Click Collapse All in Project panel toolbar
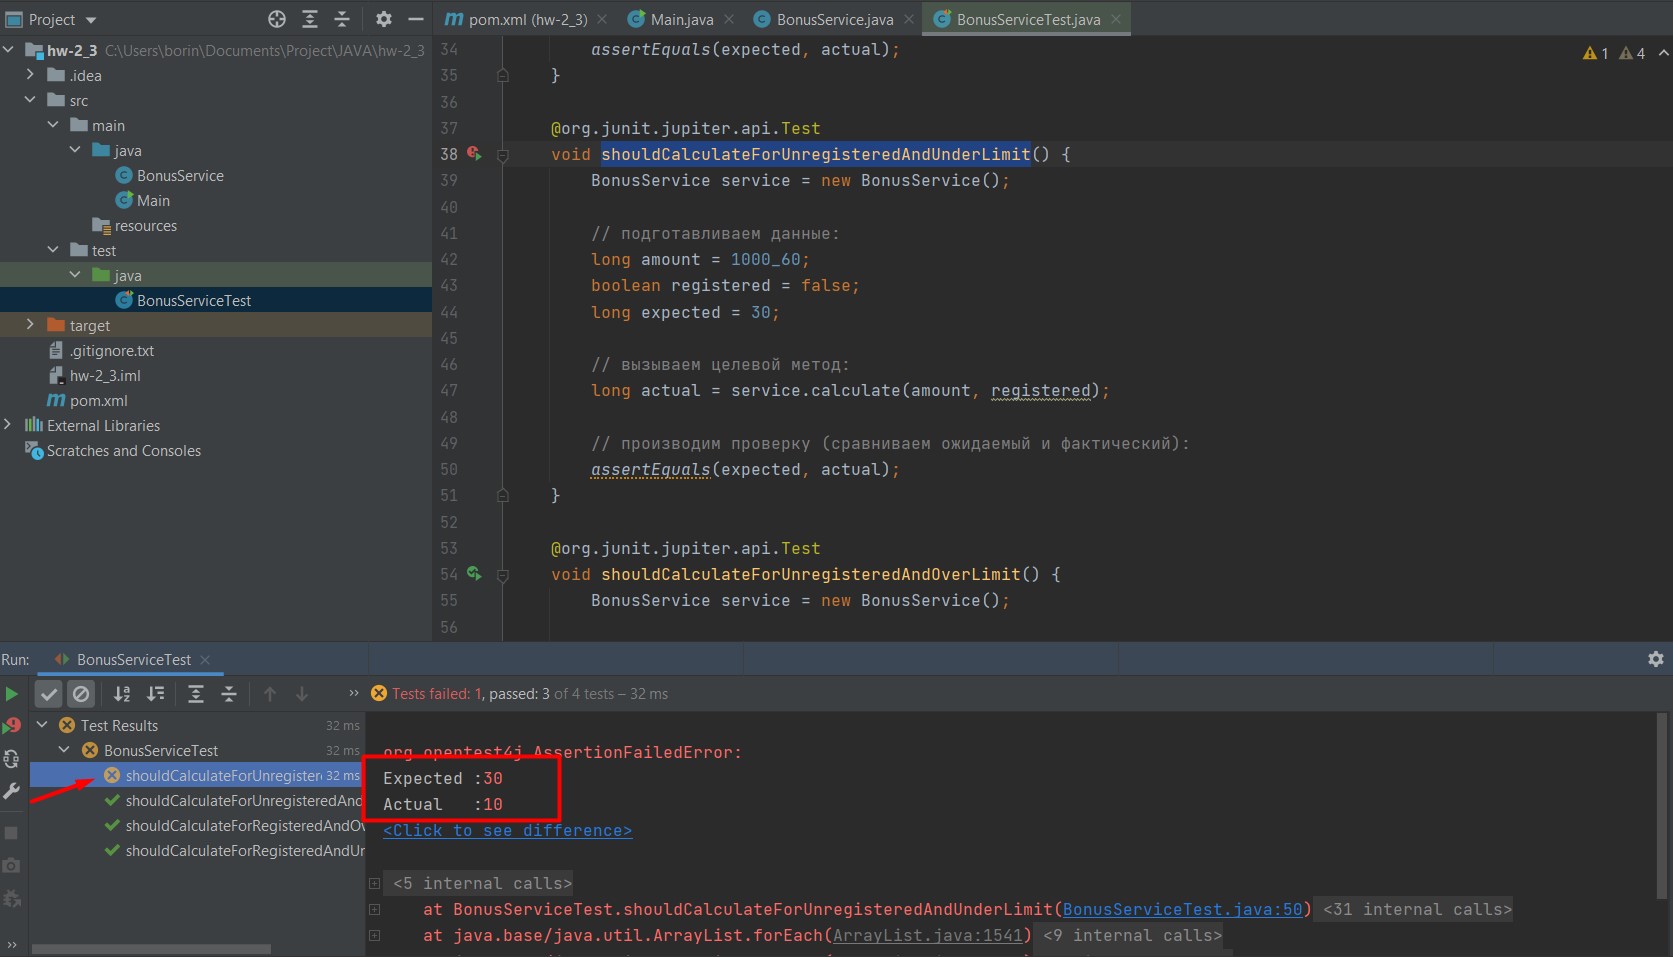 (342, 19)
